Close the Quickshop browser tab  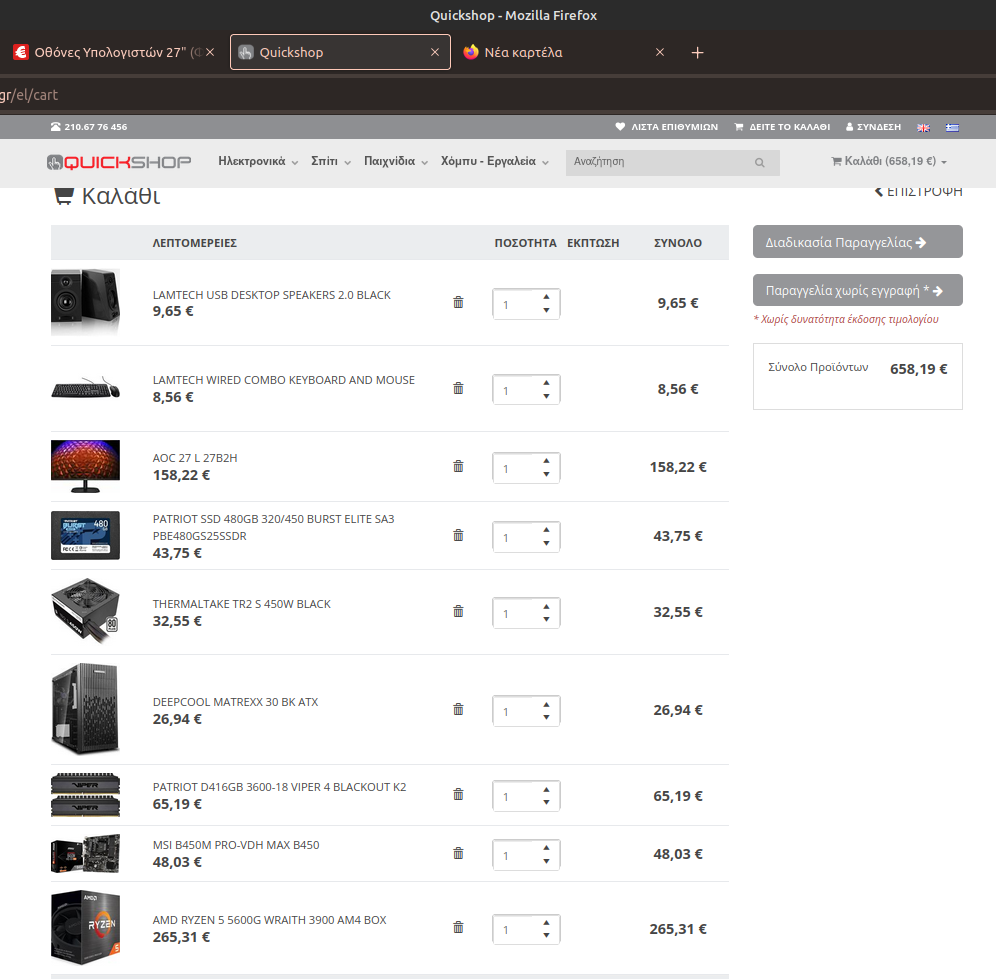pos(435,52)
